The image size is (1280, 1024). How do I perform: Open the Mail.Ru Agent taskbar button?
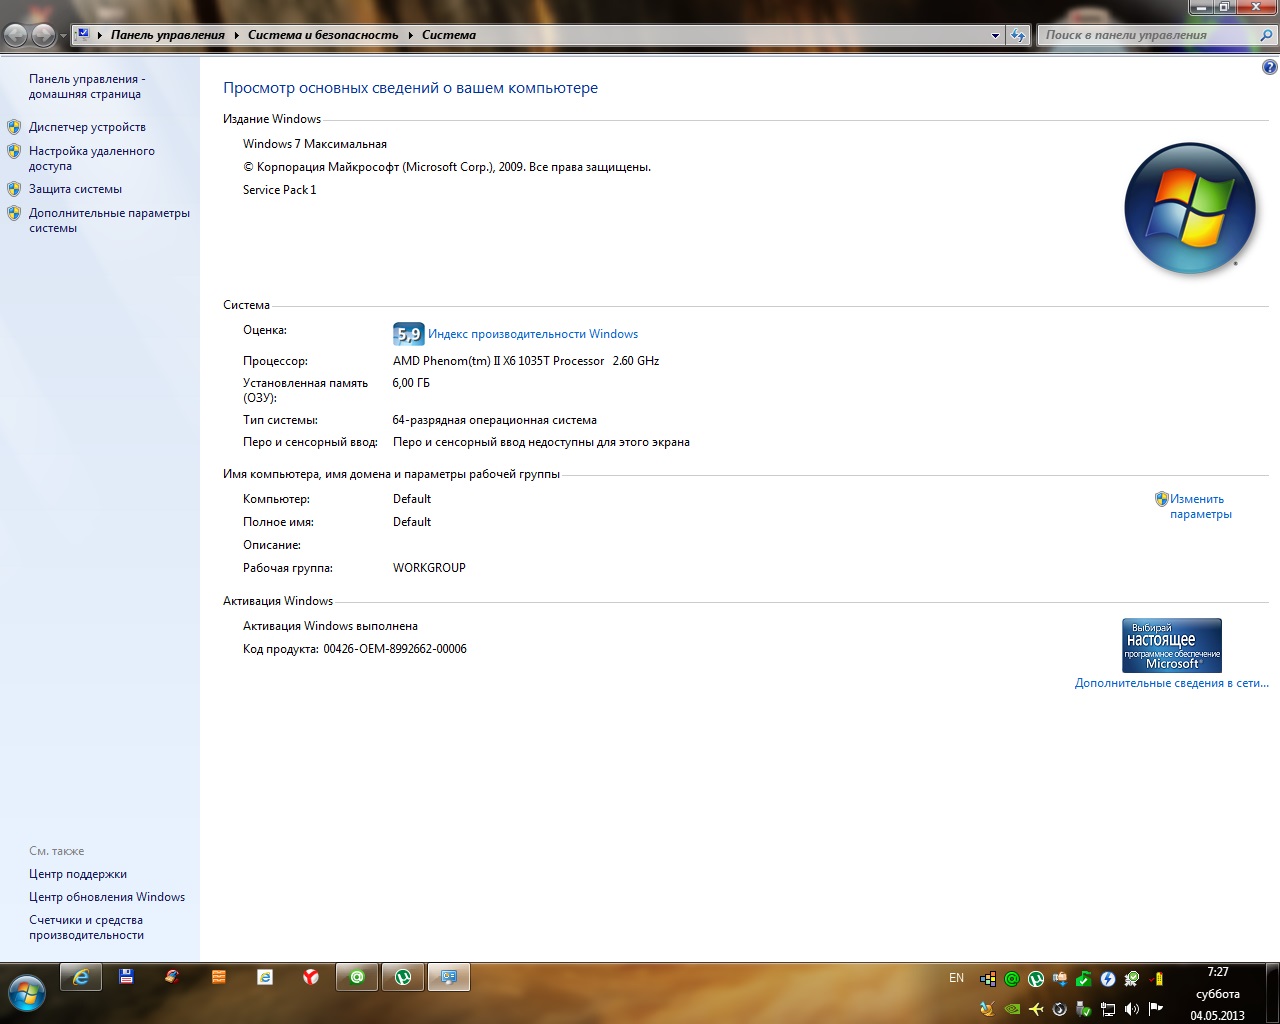[357, 977]
